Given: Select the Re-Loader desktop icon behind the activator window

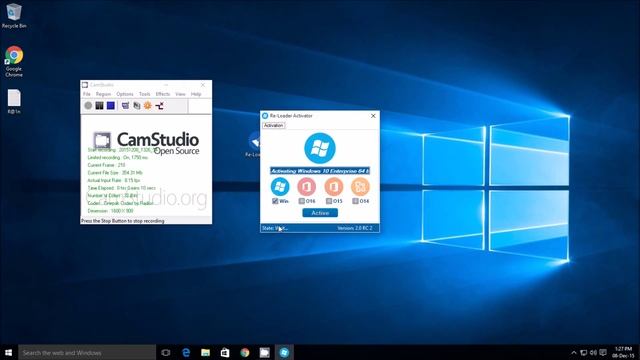Looking at the screenshot, I should [x=253, y=144].
